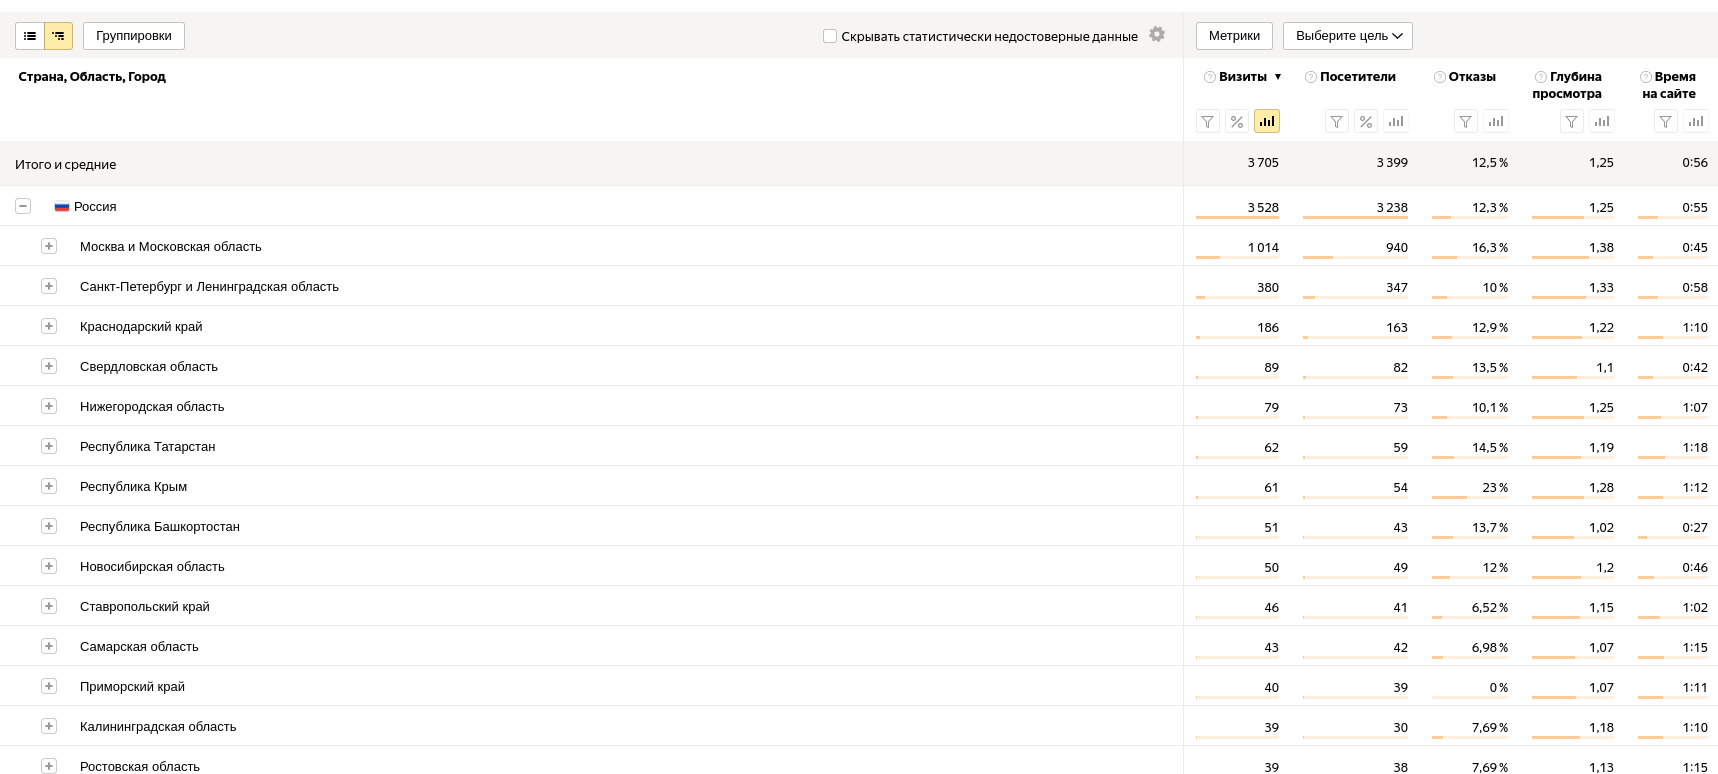
Task: Collapse the Россия row
Action: (23, 206)
